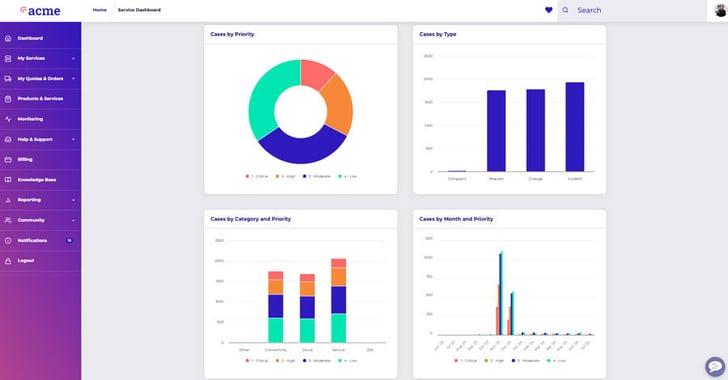Image resolution: width=728 pixels, height=380 pixels.
Task: Click the Products & Services box icon
Action: click(8, 99)
